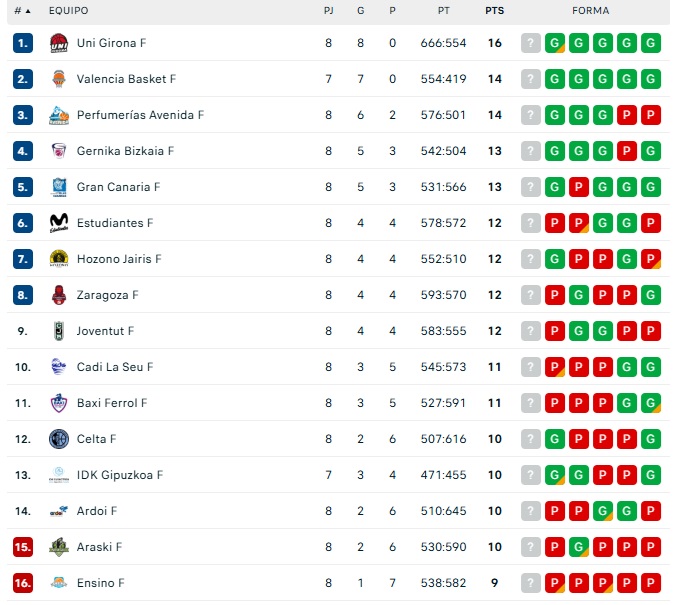The height and width of the screenshot is (605, 692).
Task: Click the Joventut F team logo
Action: click(58, 331)
